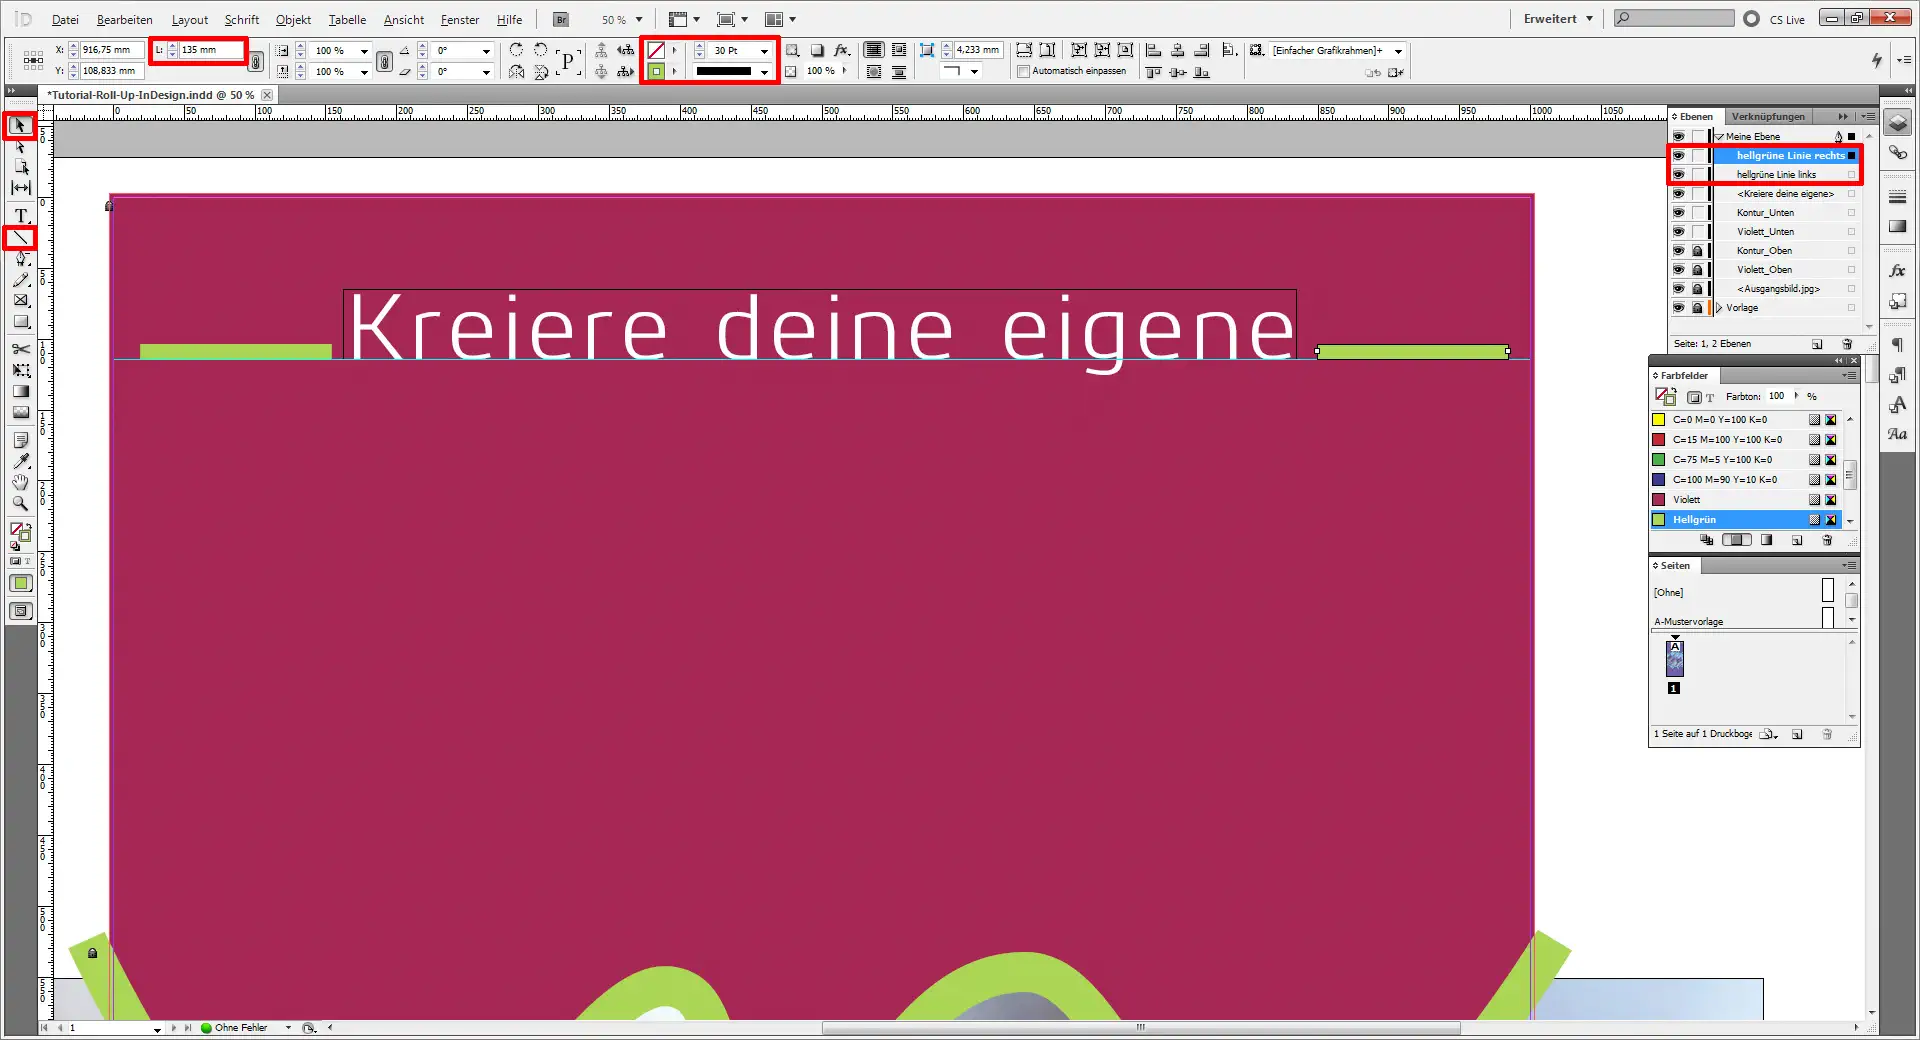This screenshot has height=1040, width=1920.
Task: Grab the Hand tool
Action: click(20, 483)
